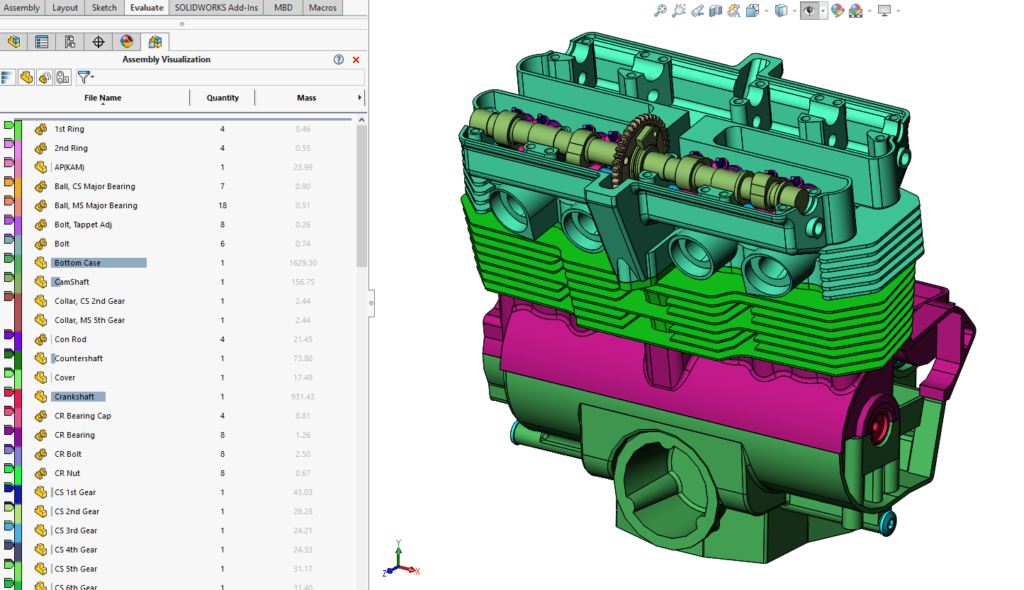Click the color slider handle beside 2nd Ring

(x=8, y=143)
